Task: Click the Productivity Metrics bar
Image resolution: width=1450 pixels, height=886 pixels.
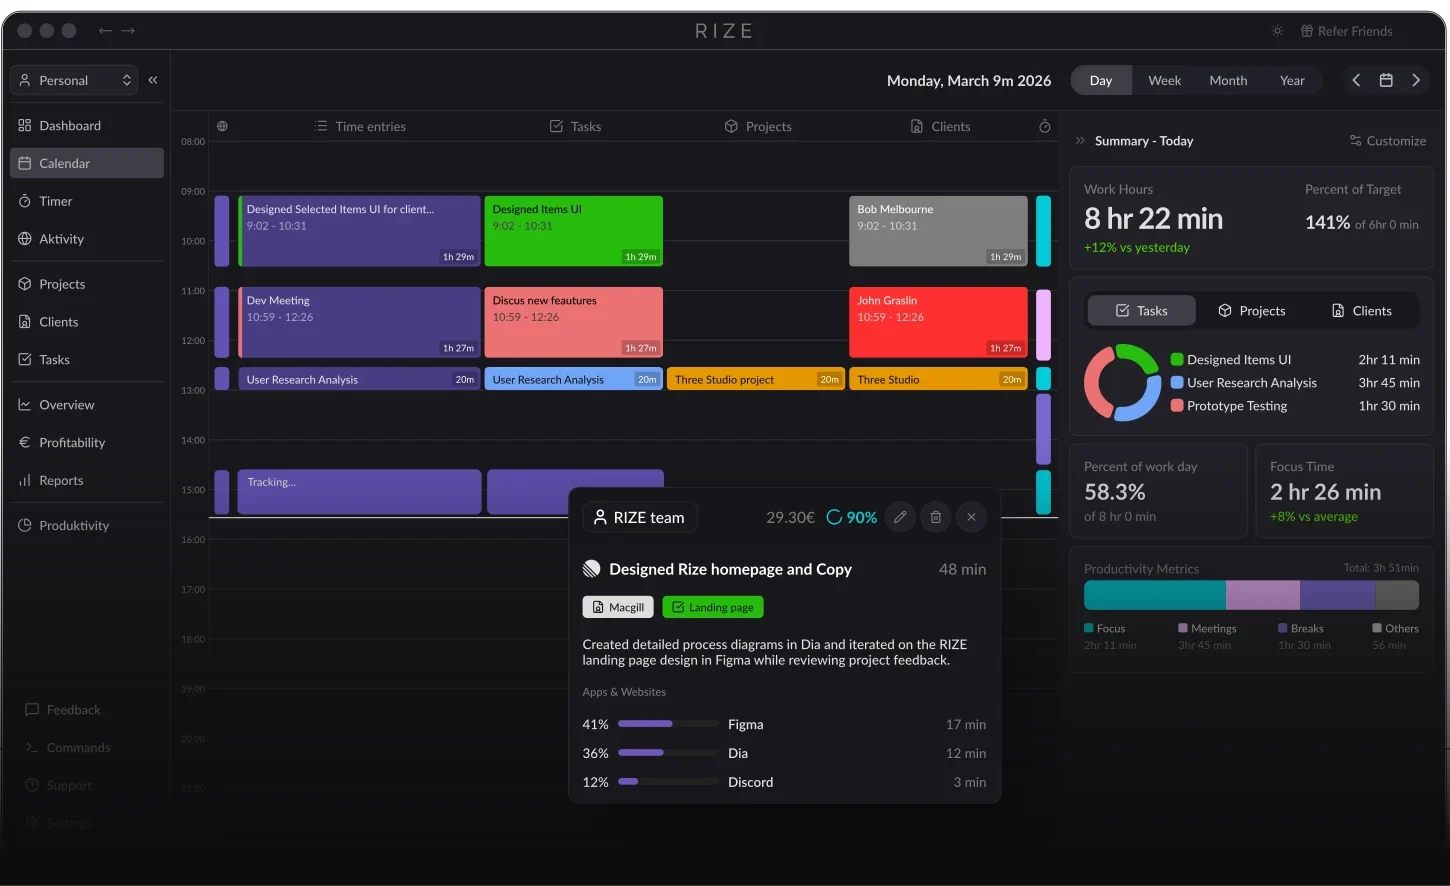Action: coord(1251,595)
